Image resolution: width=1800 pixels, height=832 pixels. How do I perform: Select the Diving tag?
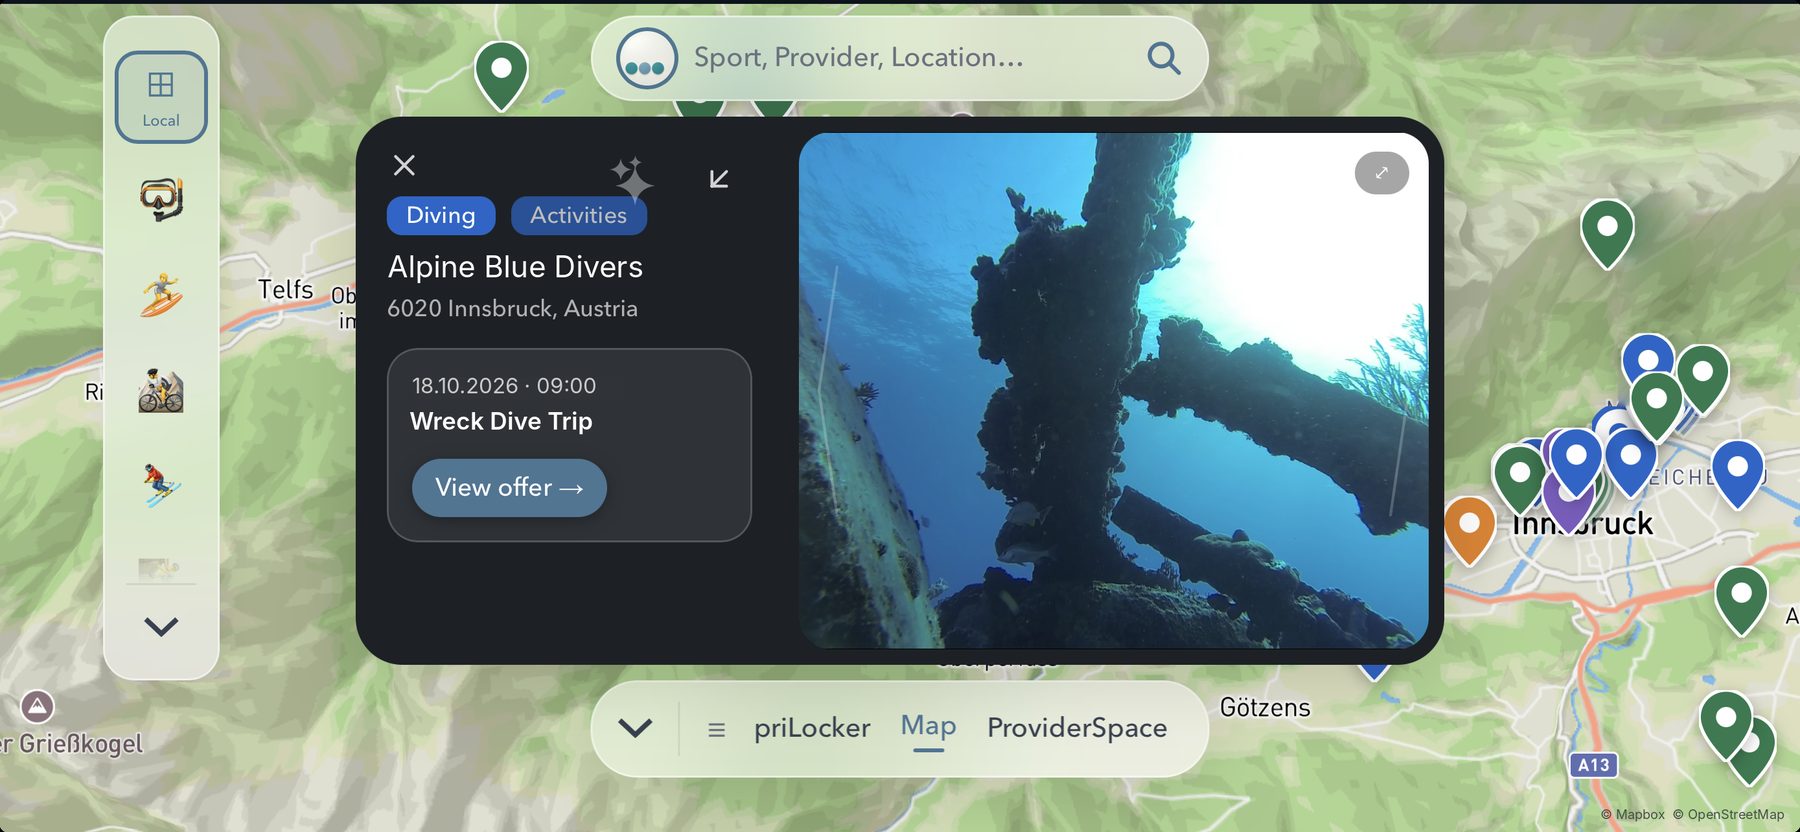tap(441, 215)
